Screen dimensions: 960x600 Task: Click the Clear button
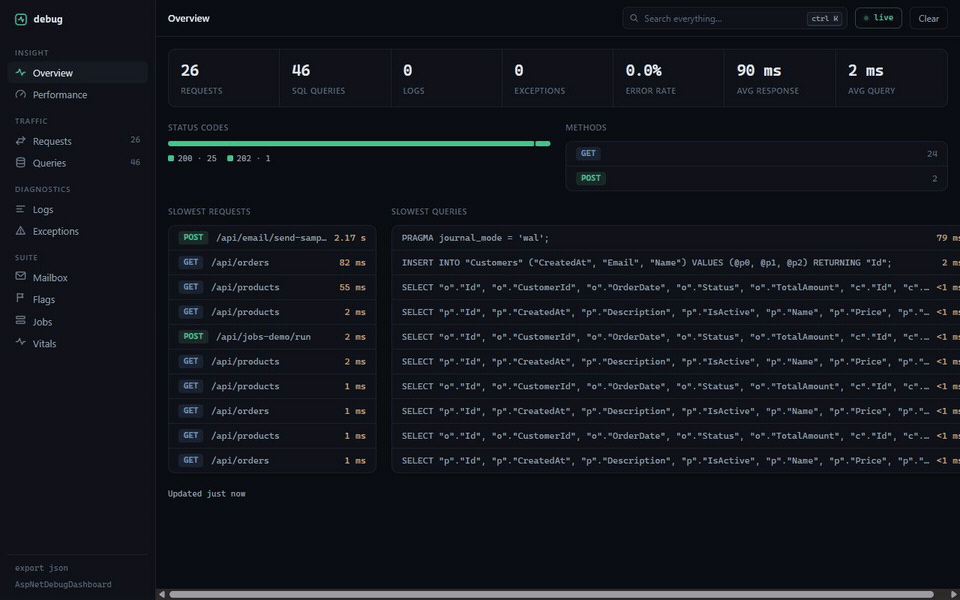pos(928,18)
